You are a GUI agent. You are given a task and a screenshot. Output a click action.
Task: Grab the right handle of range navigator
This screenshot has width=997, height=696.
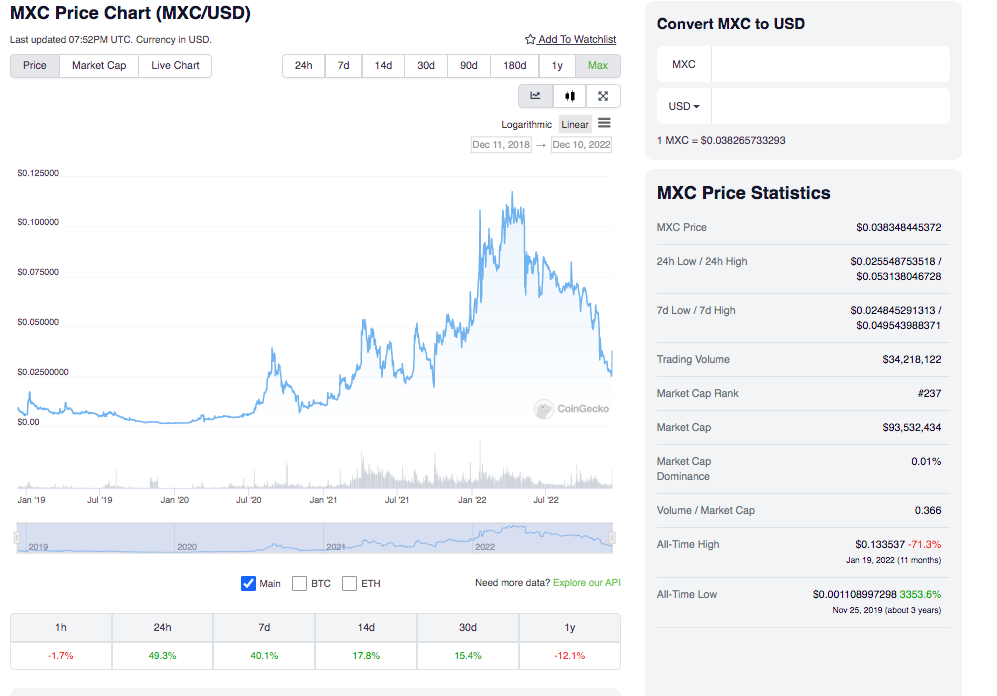pyautogui.click(x=613, y=539)
